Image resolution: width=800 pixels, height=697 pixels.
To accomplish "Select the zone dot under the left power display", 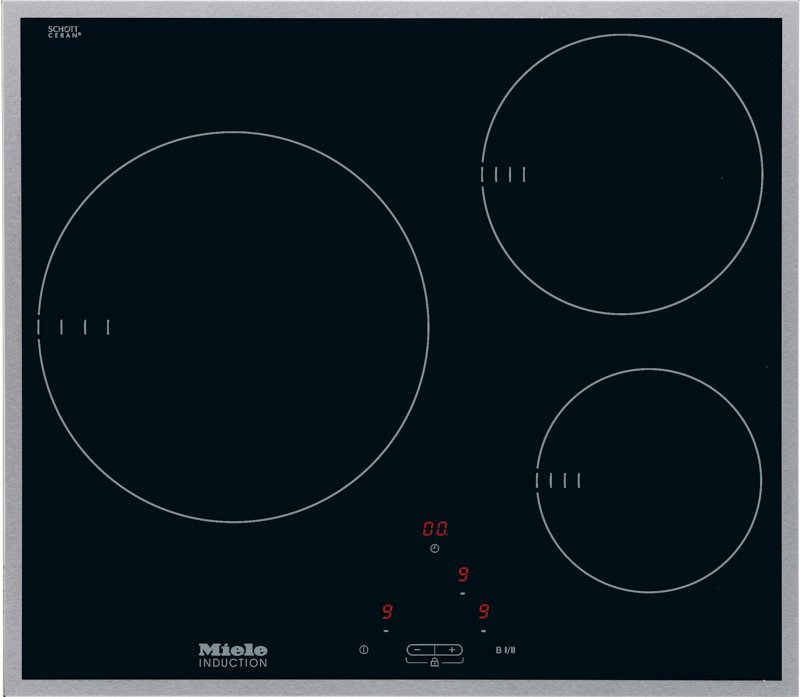I will (385, 630).
